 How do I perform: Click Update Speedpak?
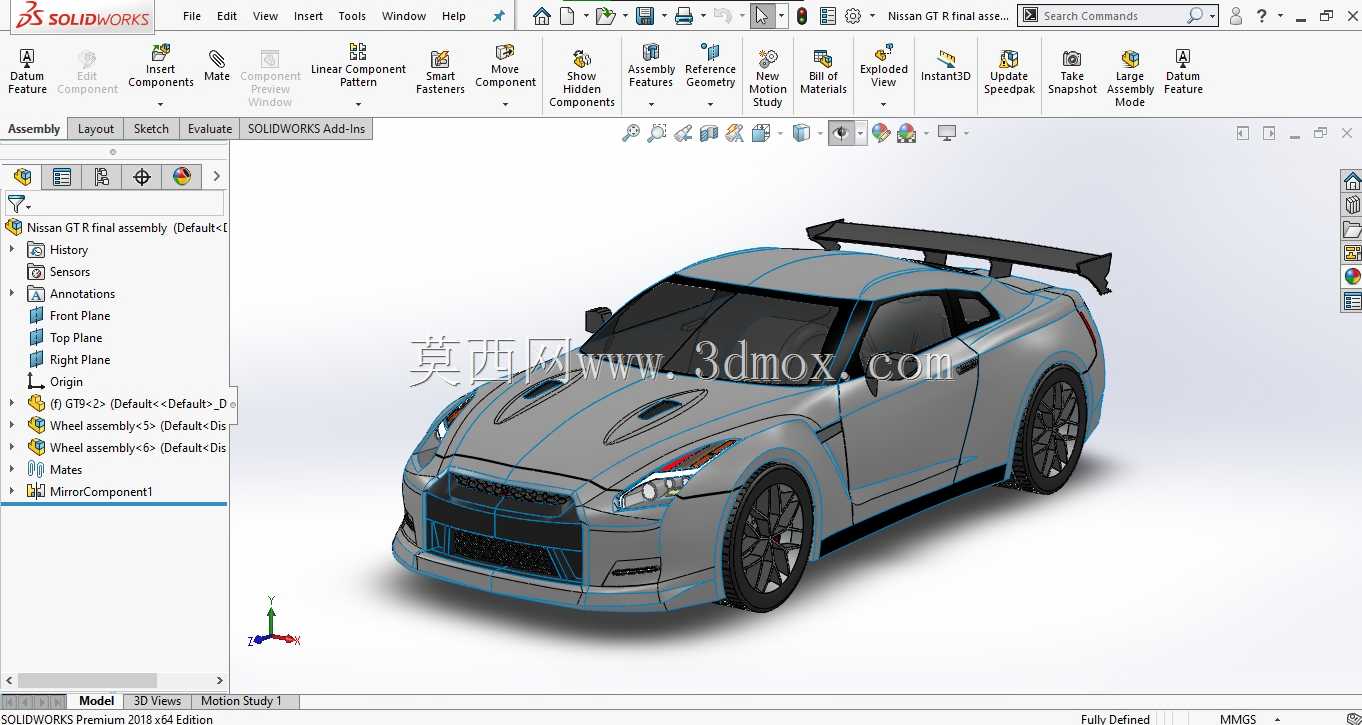tap(1009, 72)
